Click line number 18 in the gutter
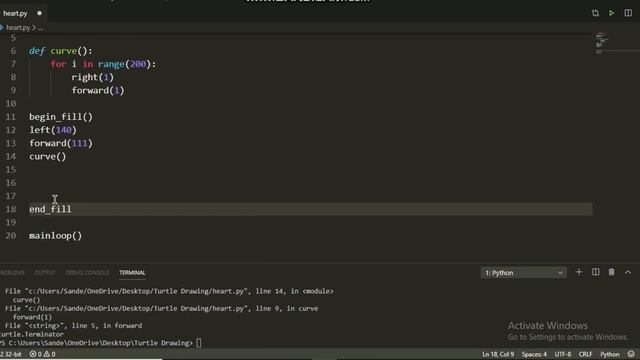Image resolution: width=640 pixels, height=360 pixels. tap(11, 209)
